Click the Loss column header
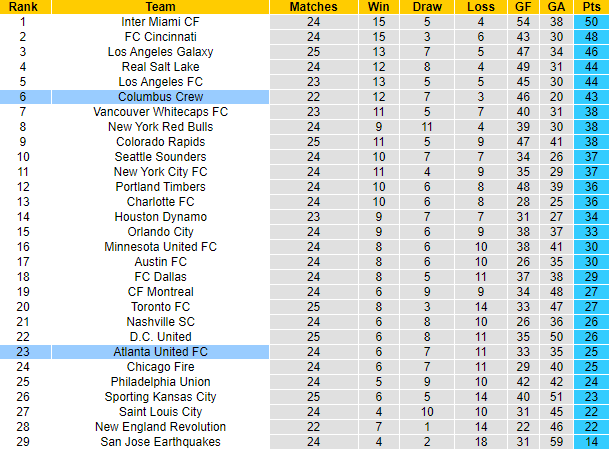This screenshot has height=450, width=609. pos(480,6)
